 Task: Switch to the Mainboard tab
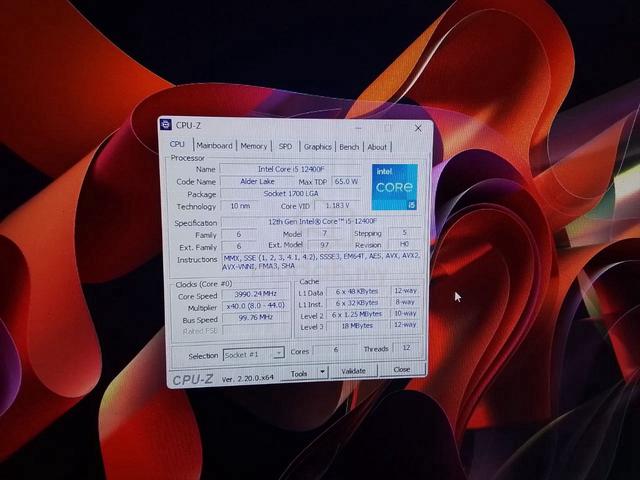tap(214, 145)
